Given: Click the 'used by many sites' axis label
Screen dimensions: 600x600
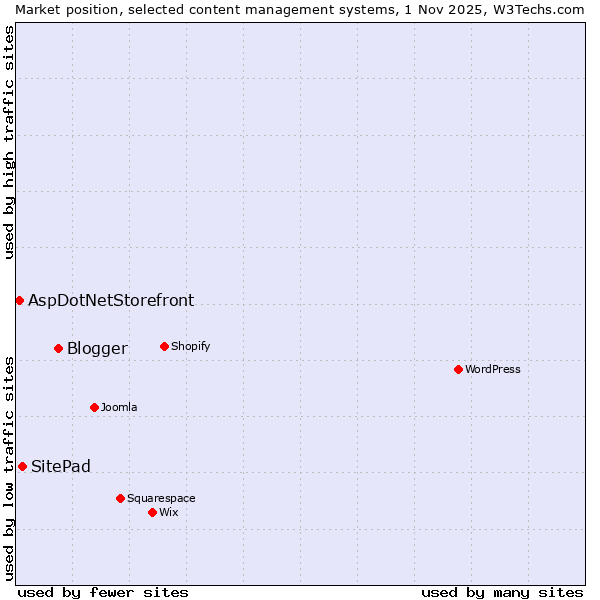Looking at the screenshot, I should (502, 592).
